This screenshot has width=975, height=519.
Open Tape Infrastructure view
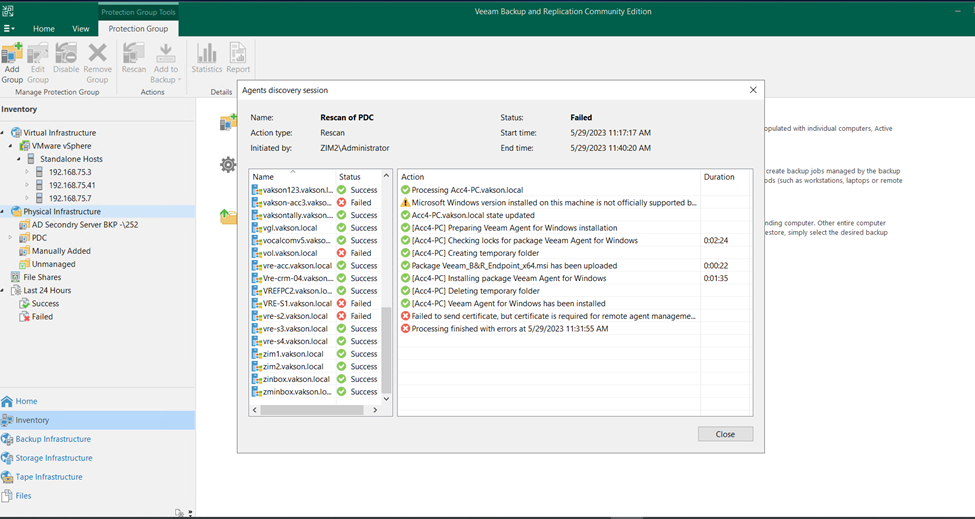[x=42, y=477]
